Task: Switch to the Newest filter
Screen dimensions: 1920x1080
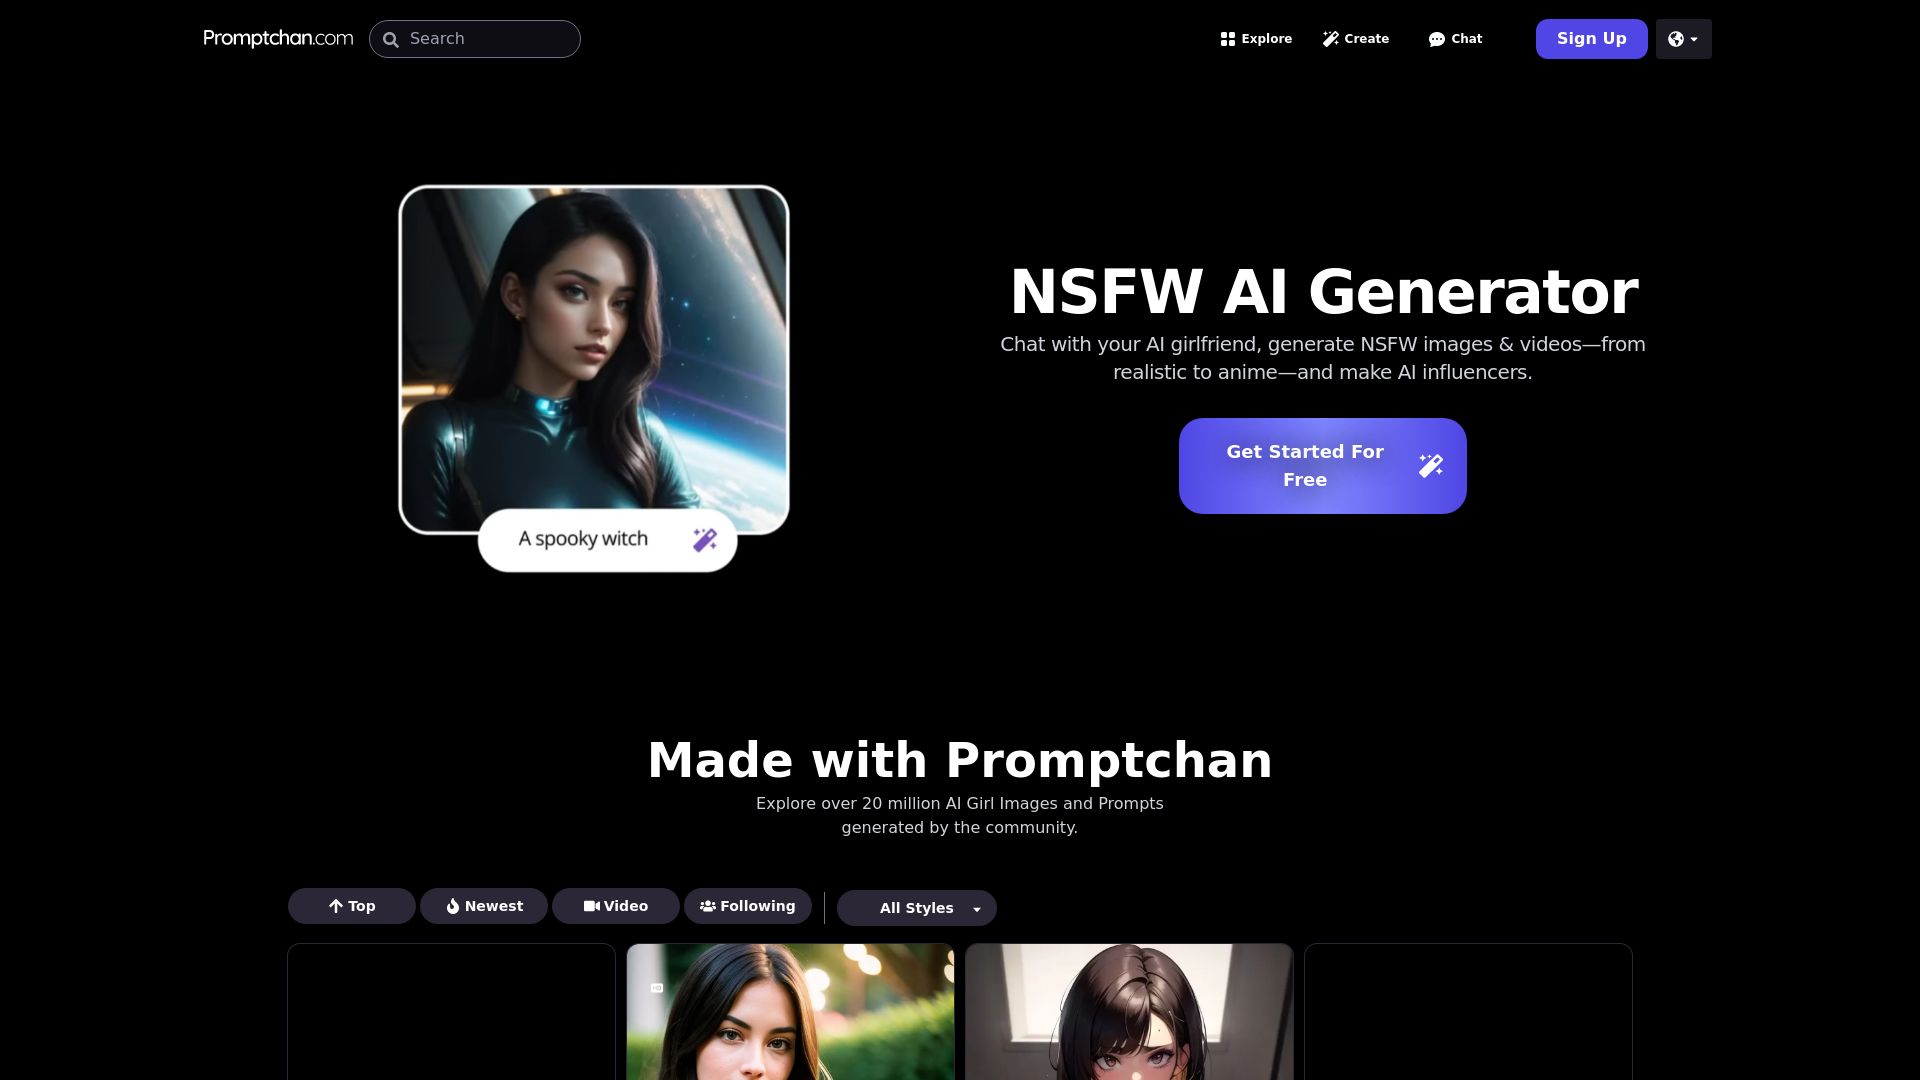Action: (x=484, y=906)
